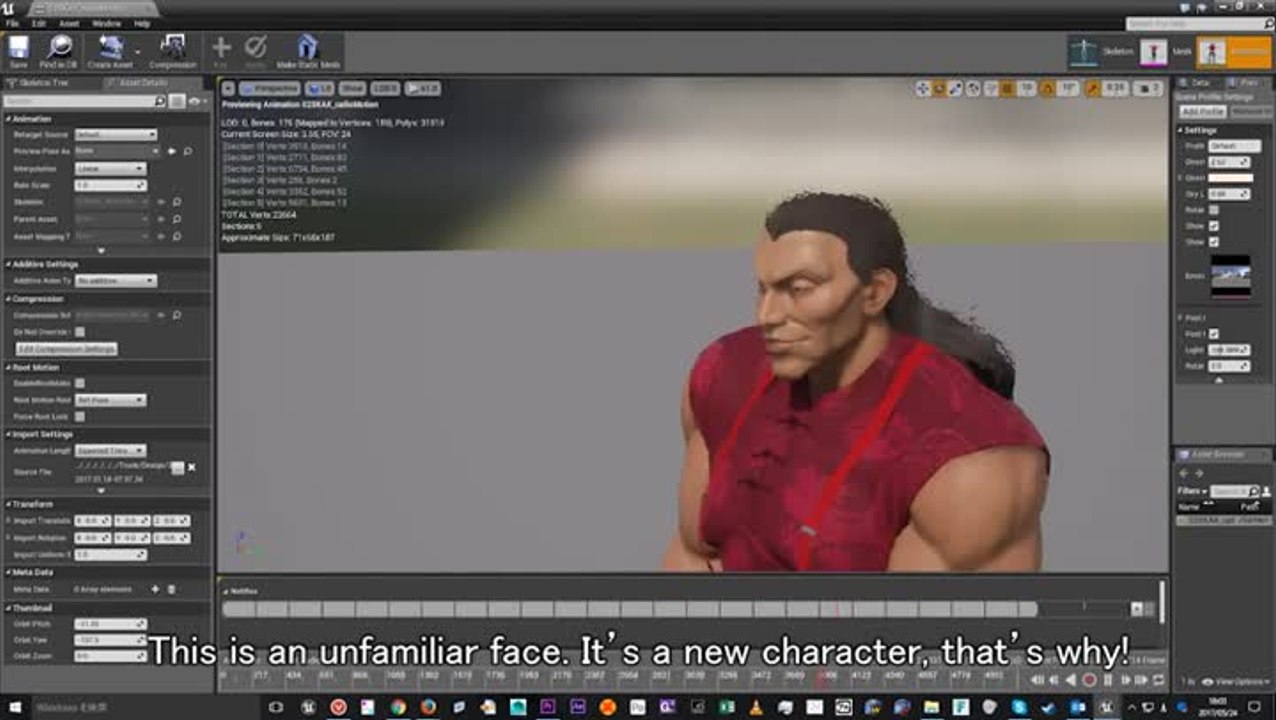
Task: Clear the Source File path with the X icon
Action: click(x=191, y=467)
